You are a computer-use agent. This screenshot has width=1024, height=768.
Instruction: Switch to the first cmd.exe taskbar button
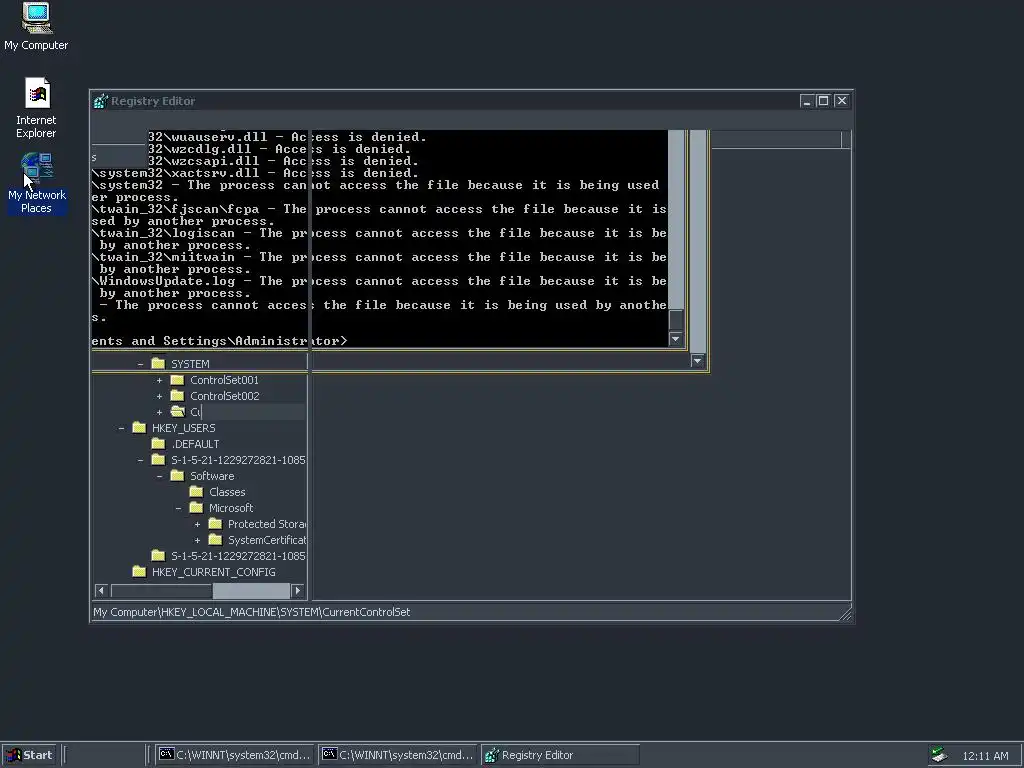click(234, 755)
